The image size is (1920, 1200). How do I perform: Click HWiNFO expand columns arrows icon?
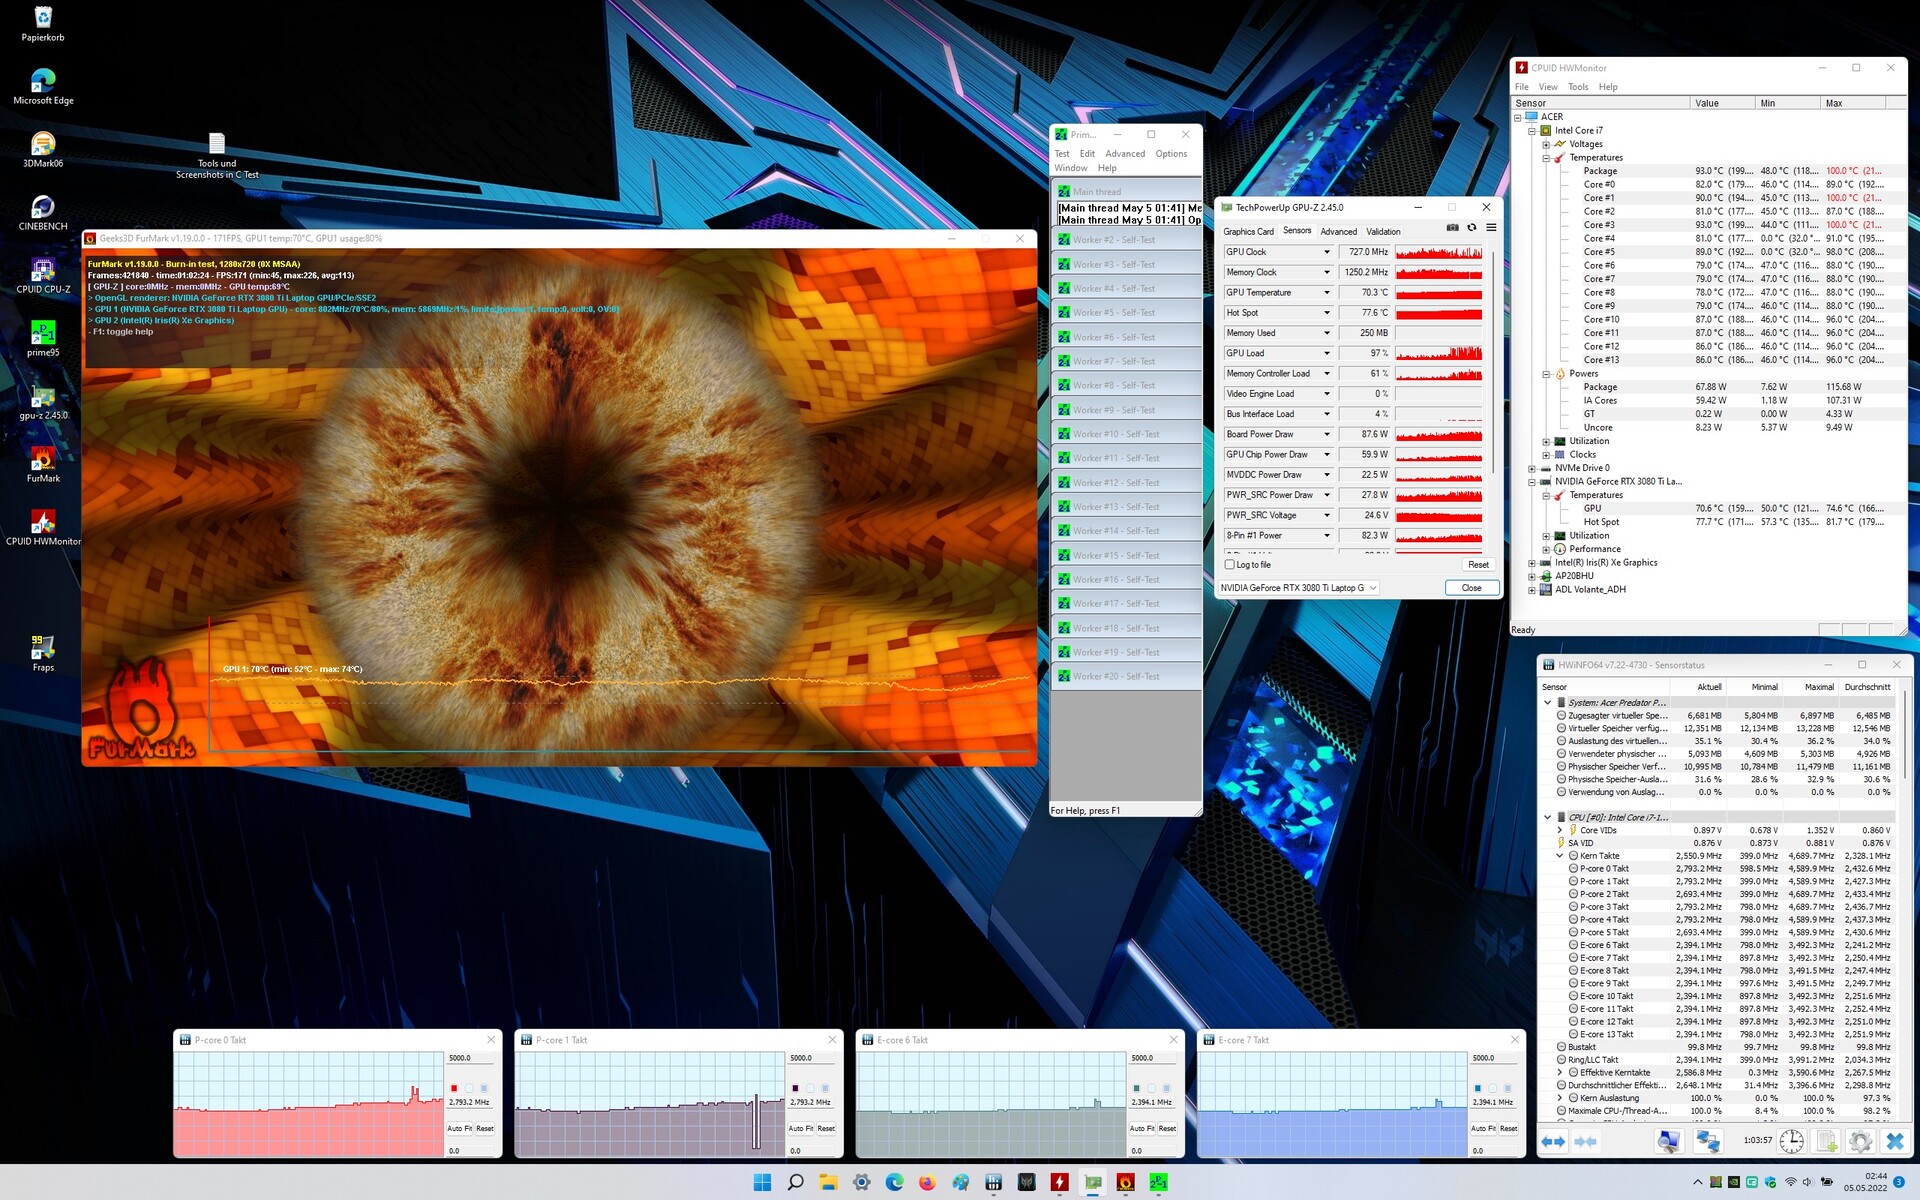pos(1553,1141)
